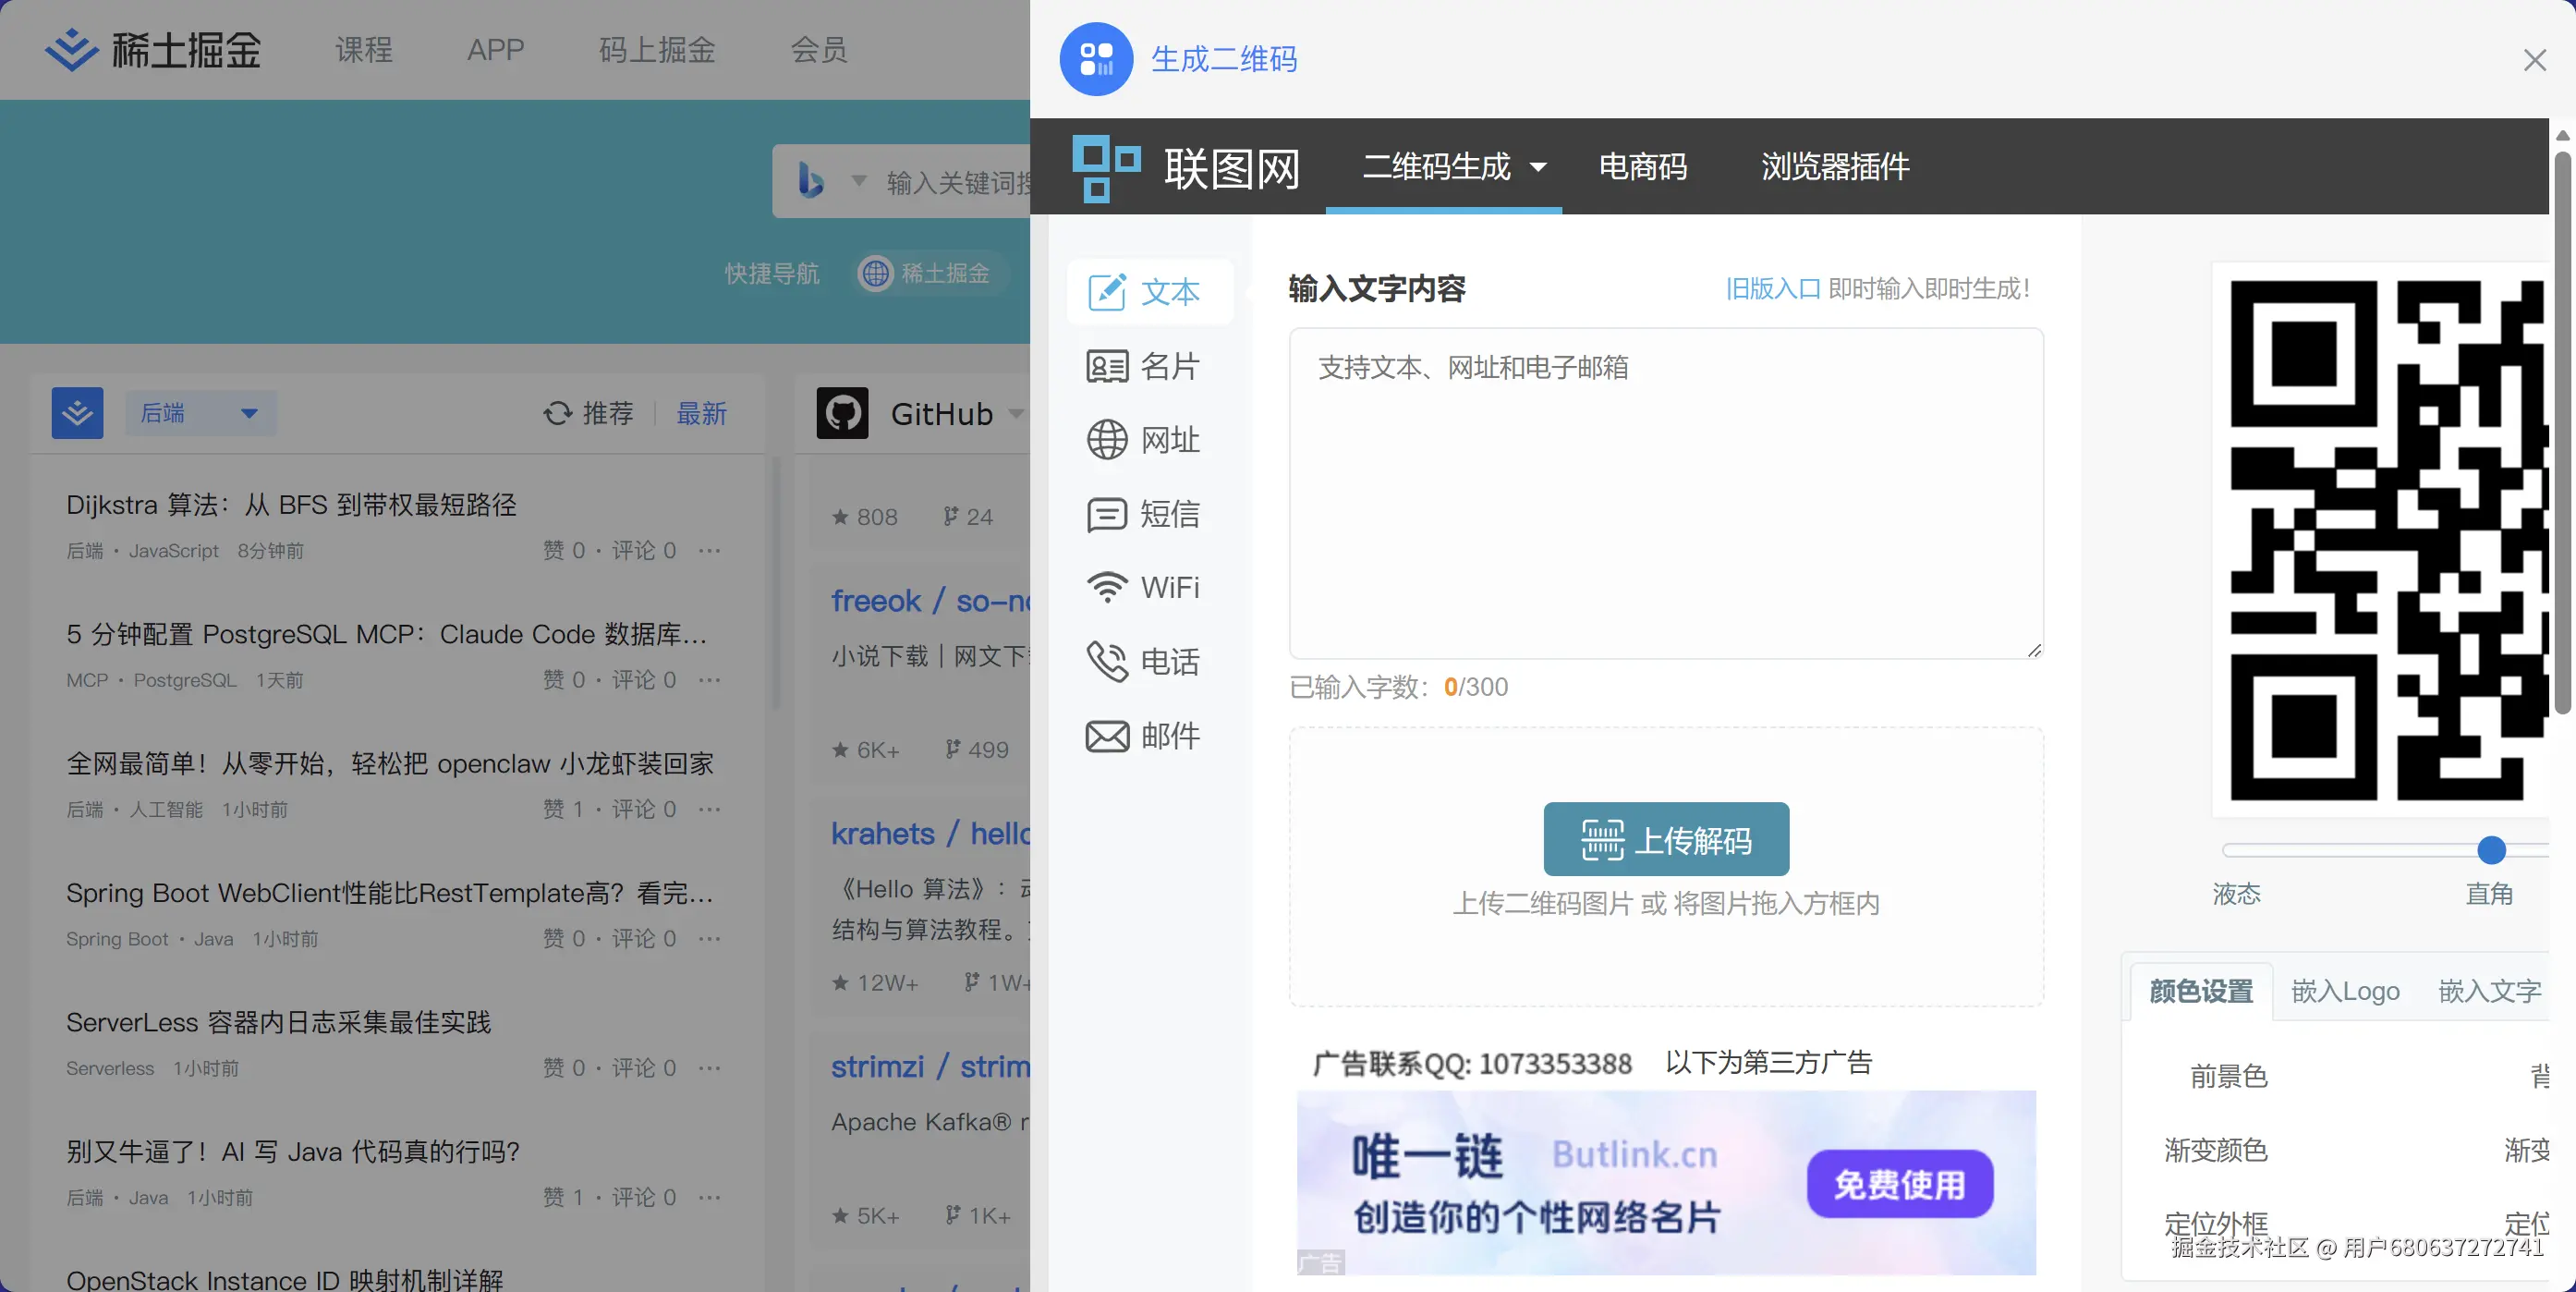Expand the 二维码生成 dropdown menu
Image resolution: width=2576 pixels, height=1292 pixels.
tap(1538, 167)
